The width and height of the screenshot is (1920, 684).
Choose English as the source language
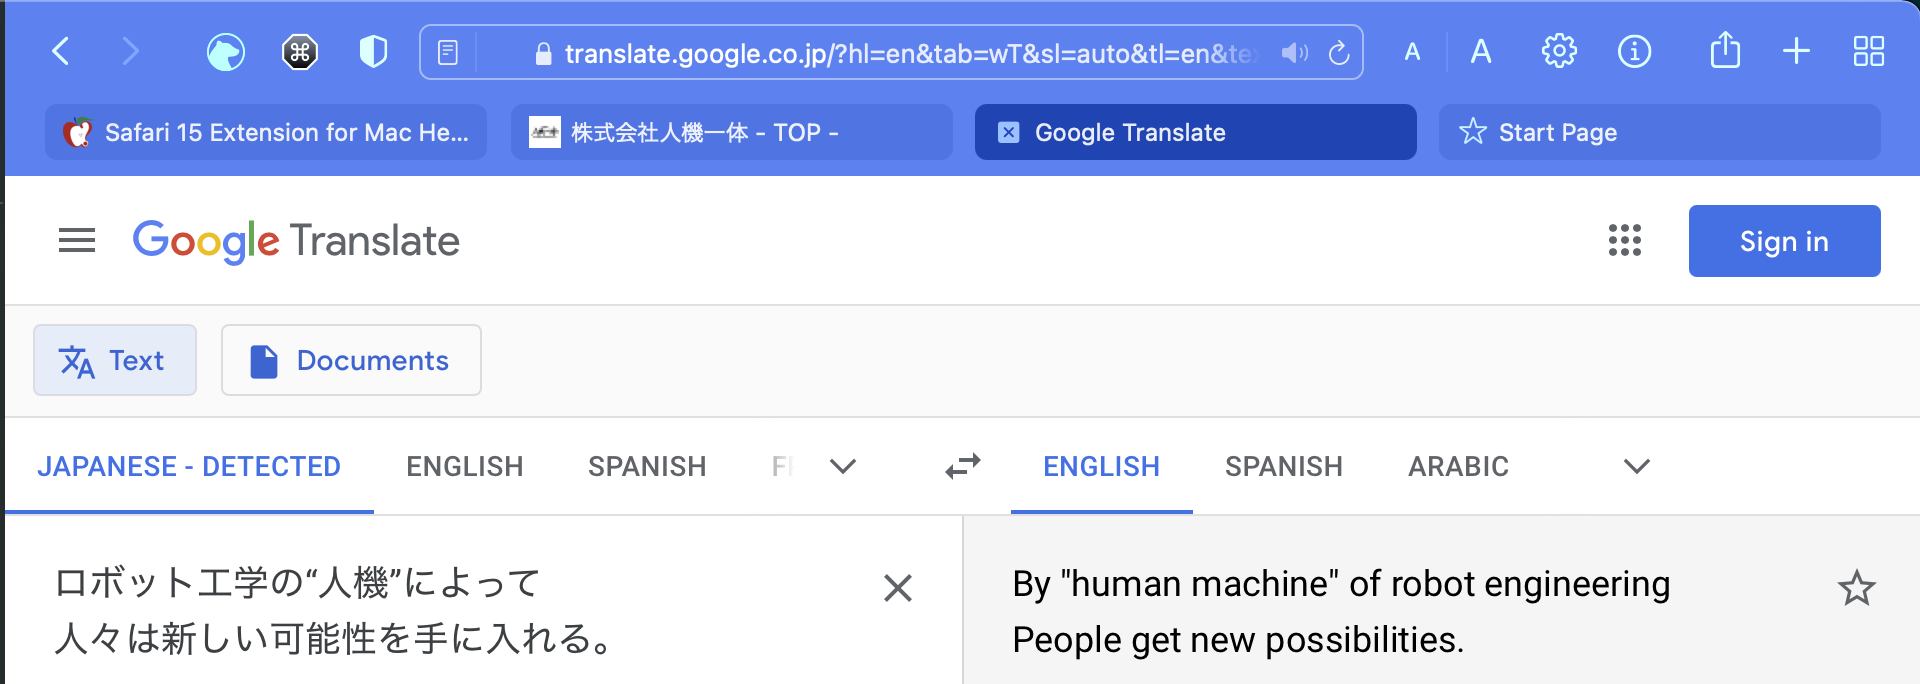[464, 466]
